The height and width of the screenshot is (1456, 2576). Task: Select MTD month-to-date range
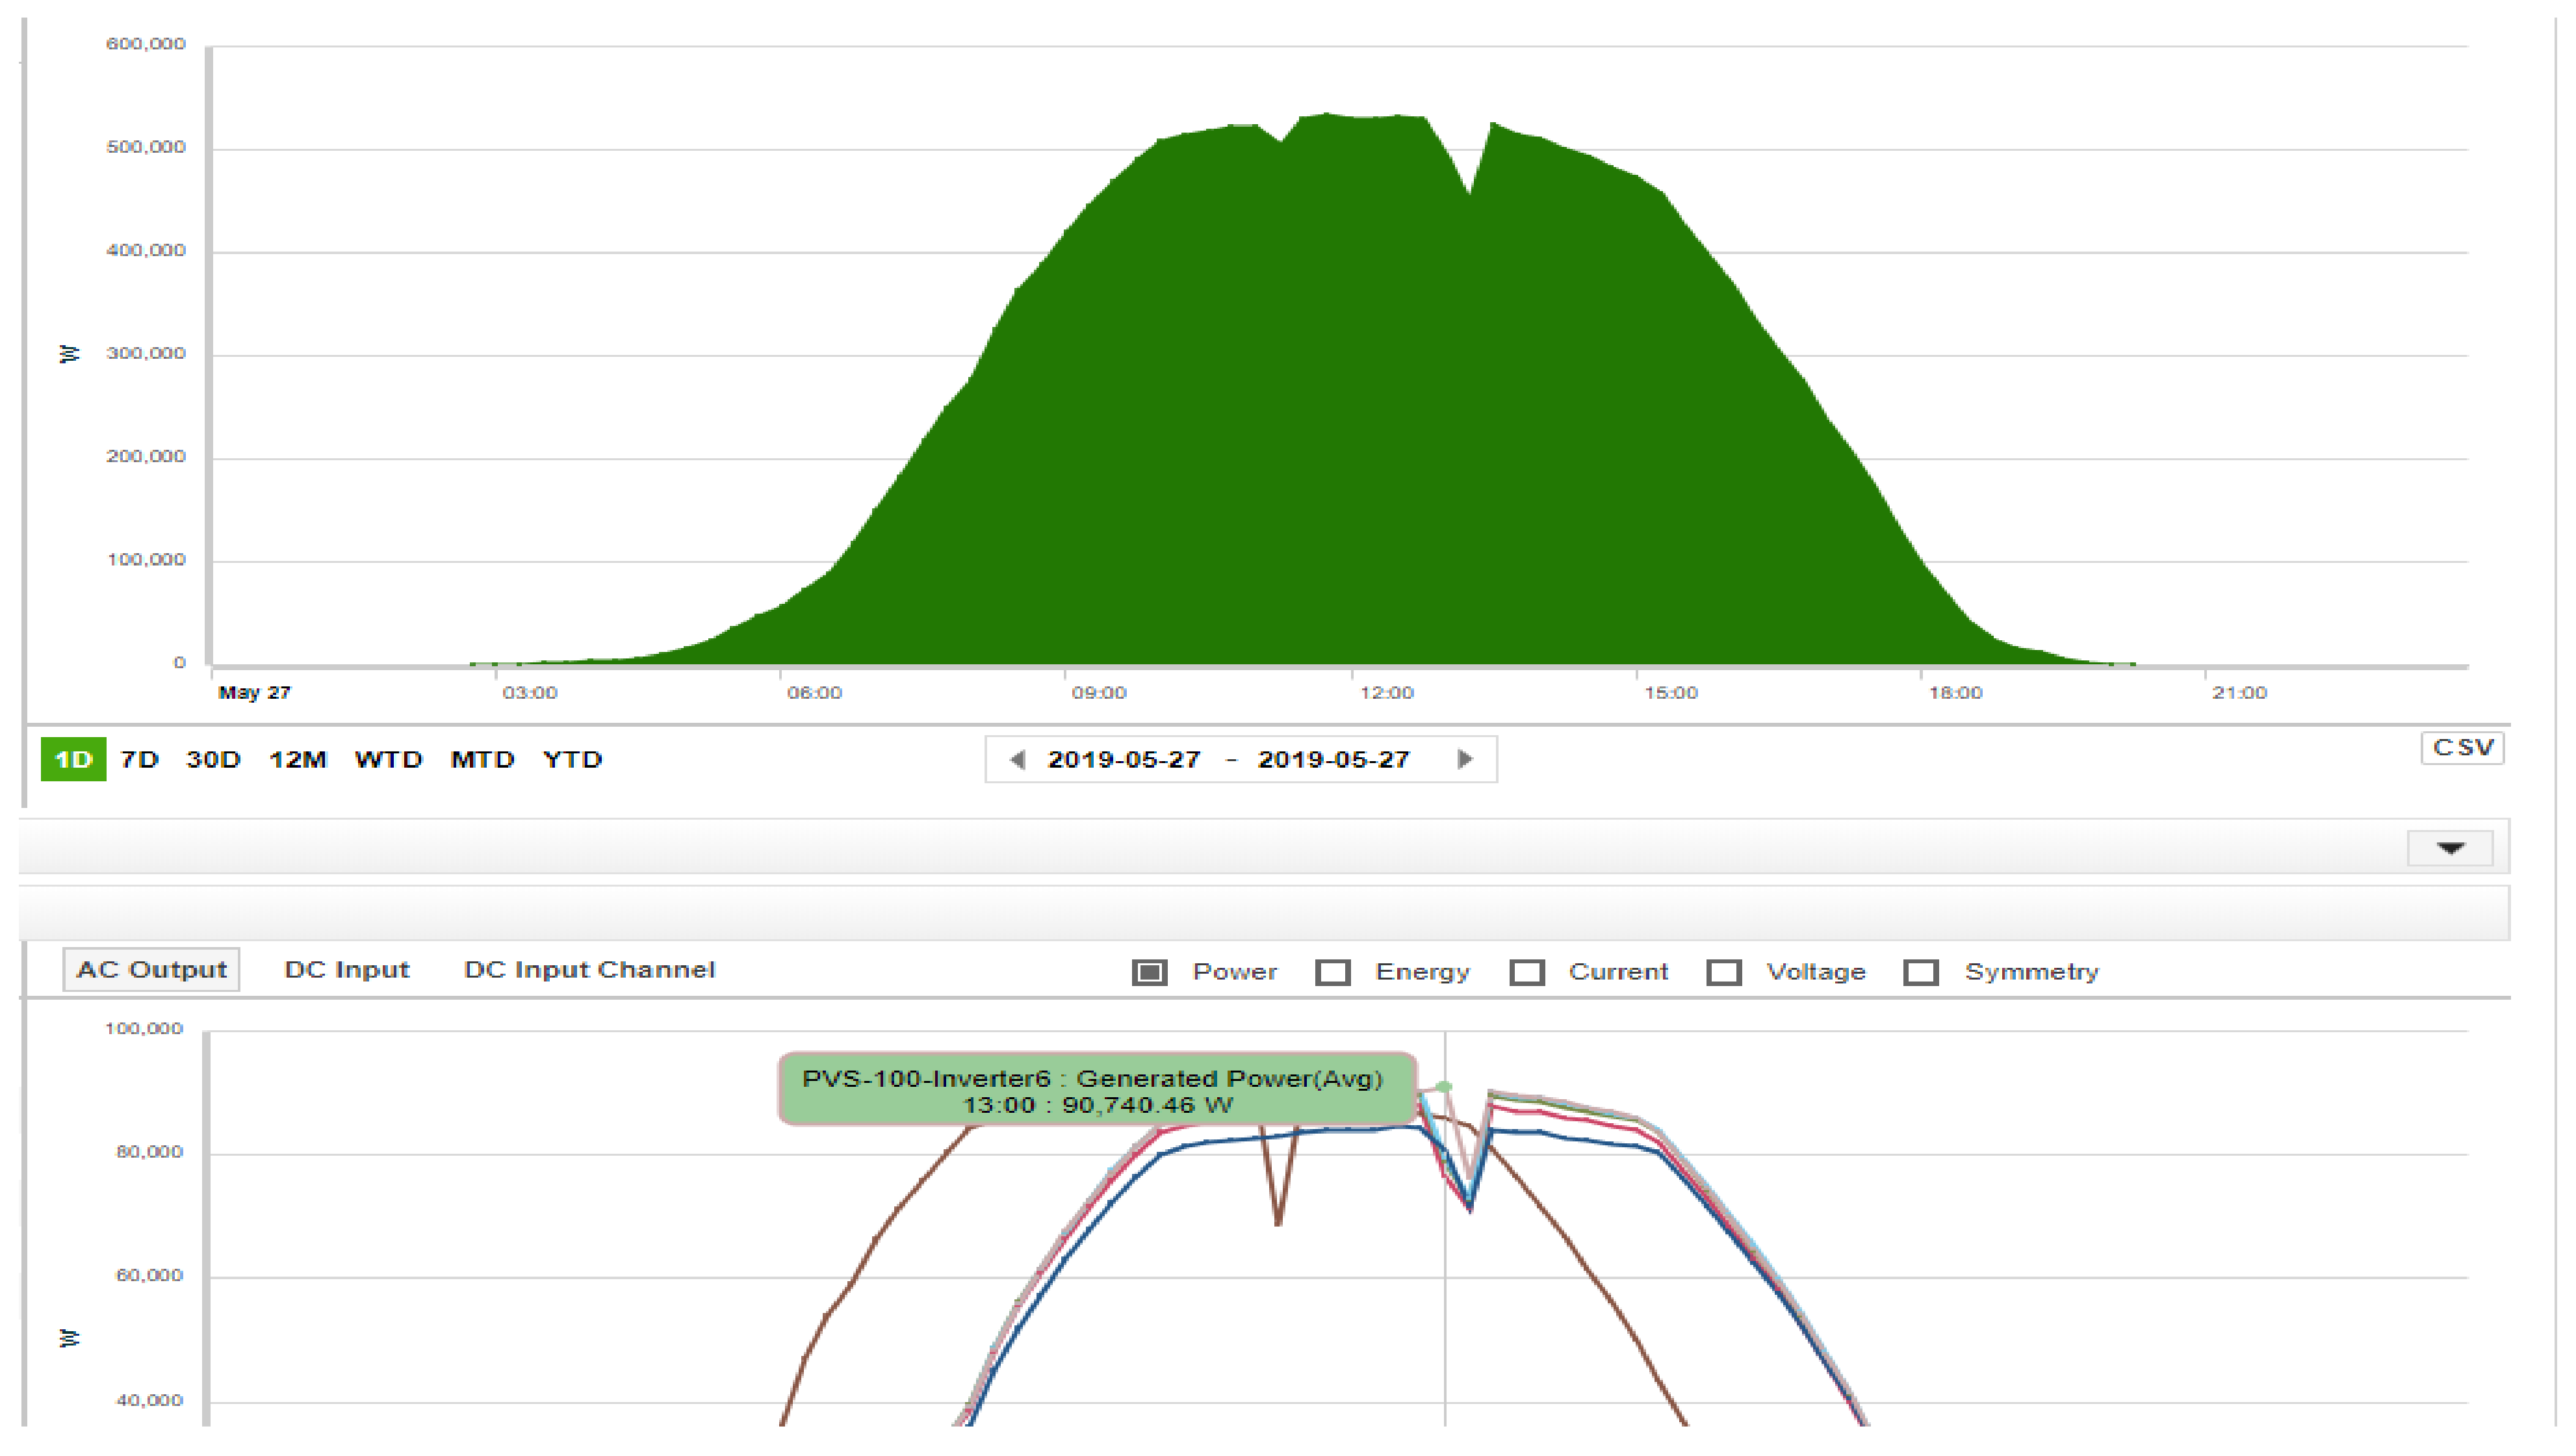pos(482,759)
